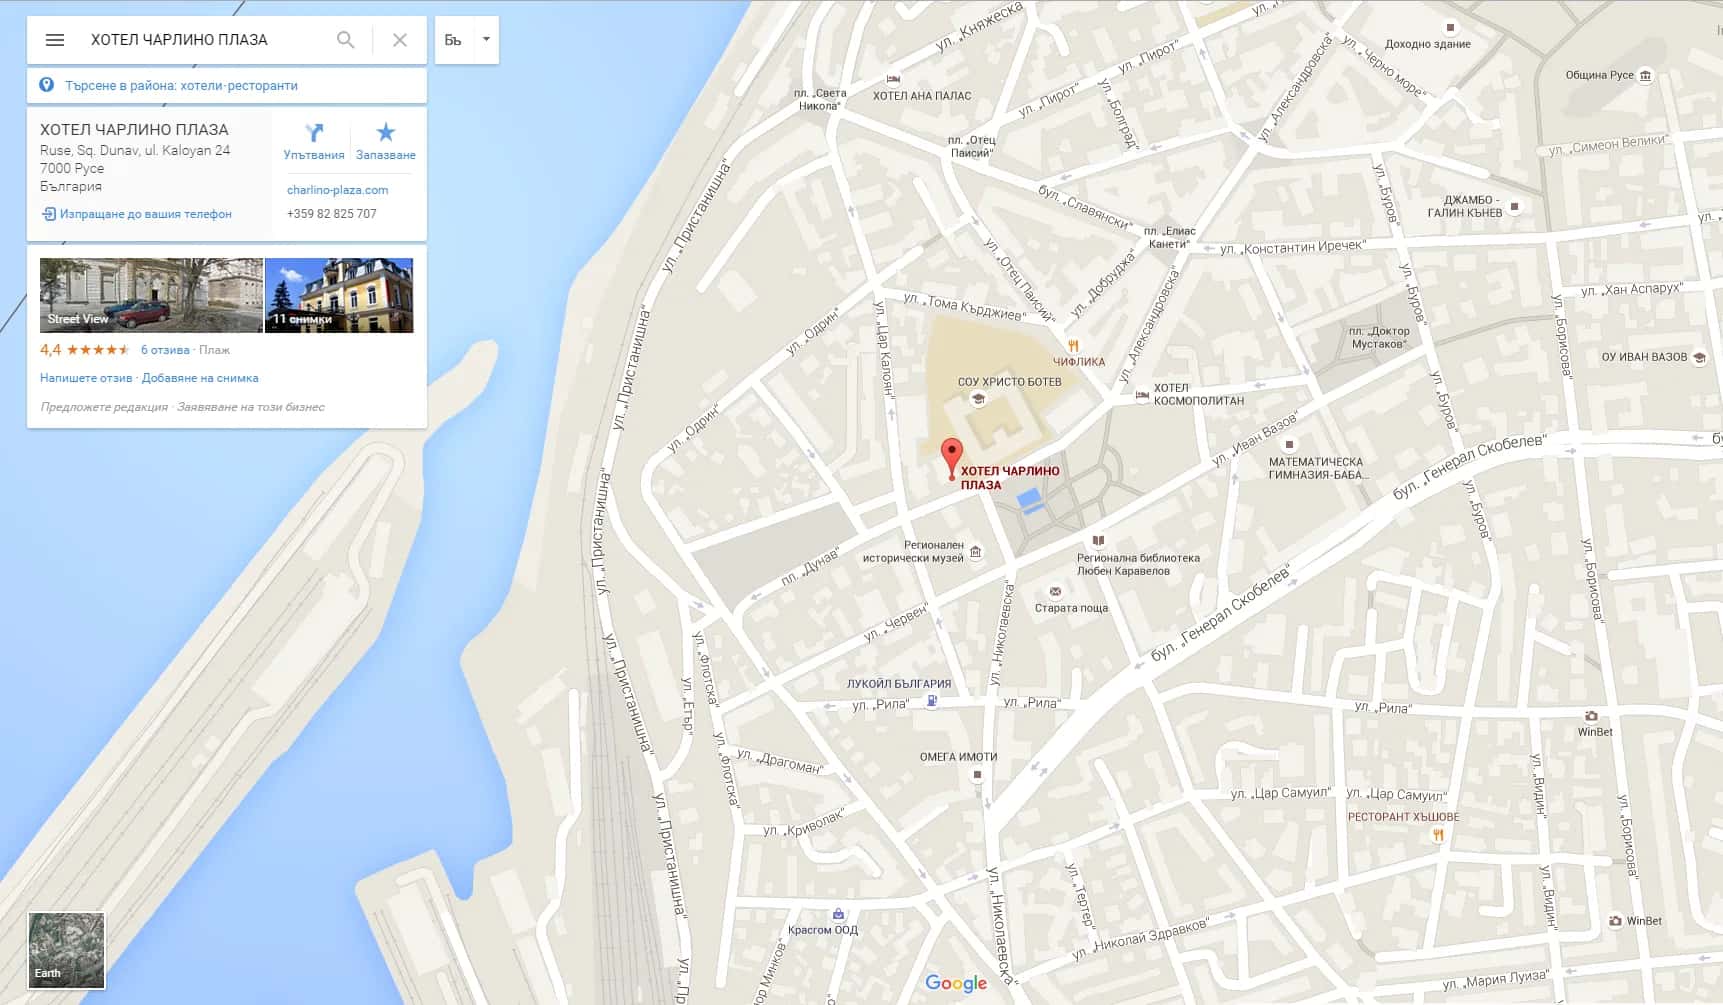Click Предложете редакция link
Screen dimensions: 1723x1005
click(x=104, y=407)
